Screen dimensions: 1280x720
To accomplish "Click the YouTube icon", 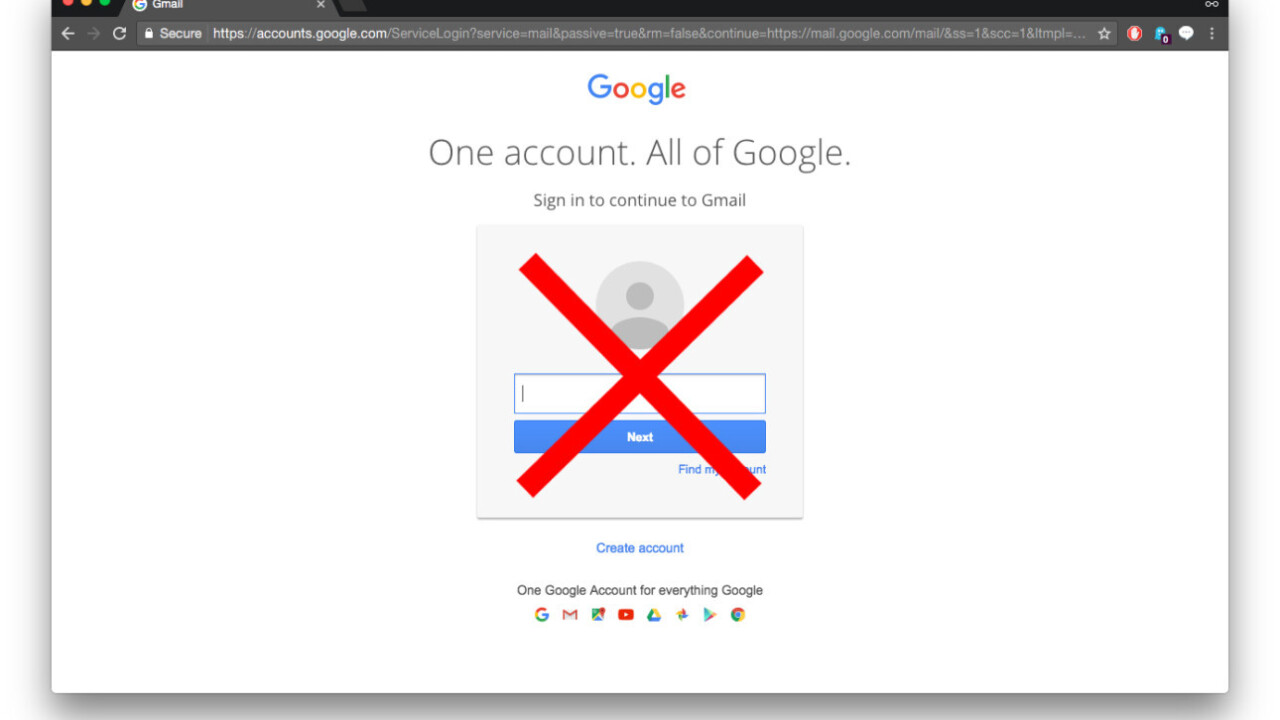I will pyautogui.click(x=626, y=615).
